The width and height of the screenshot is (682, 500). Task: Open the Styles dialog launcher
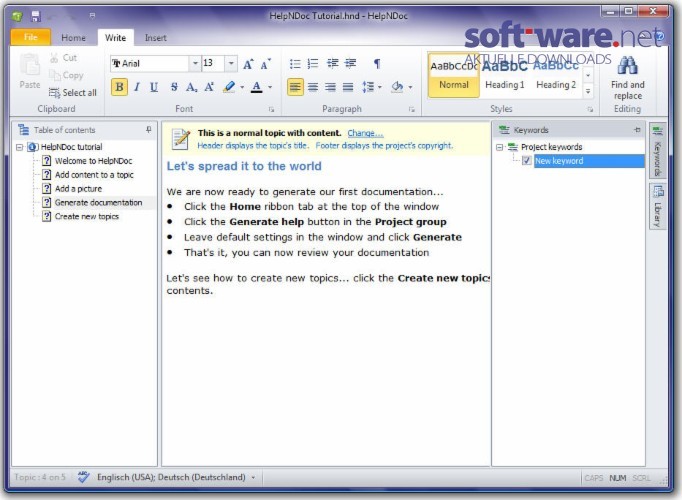click(x=590, y=110)
